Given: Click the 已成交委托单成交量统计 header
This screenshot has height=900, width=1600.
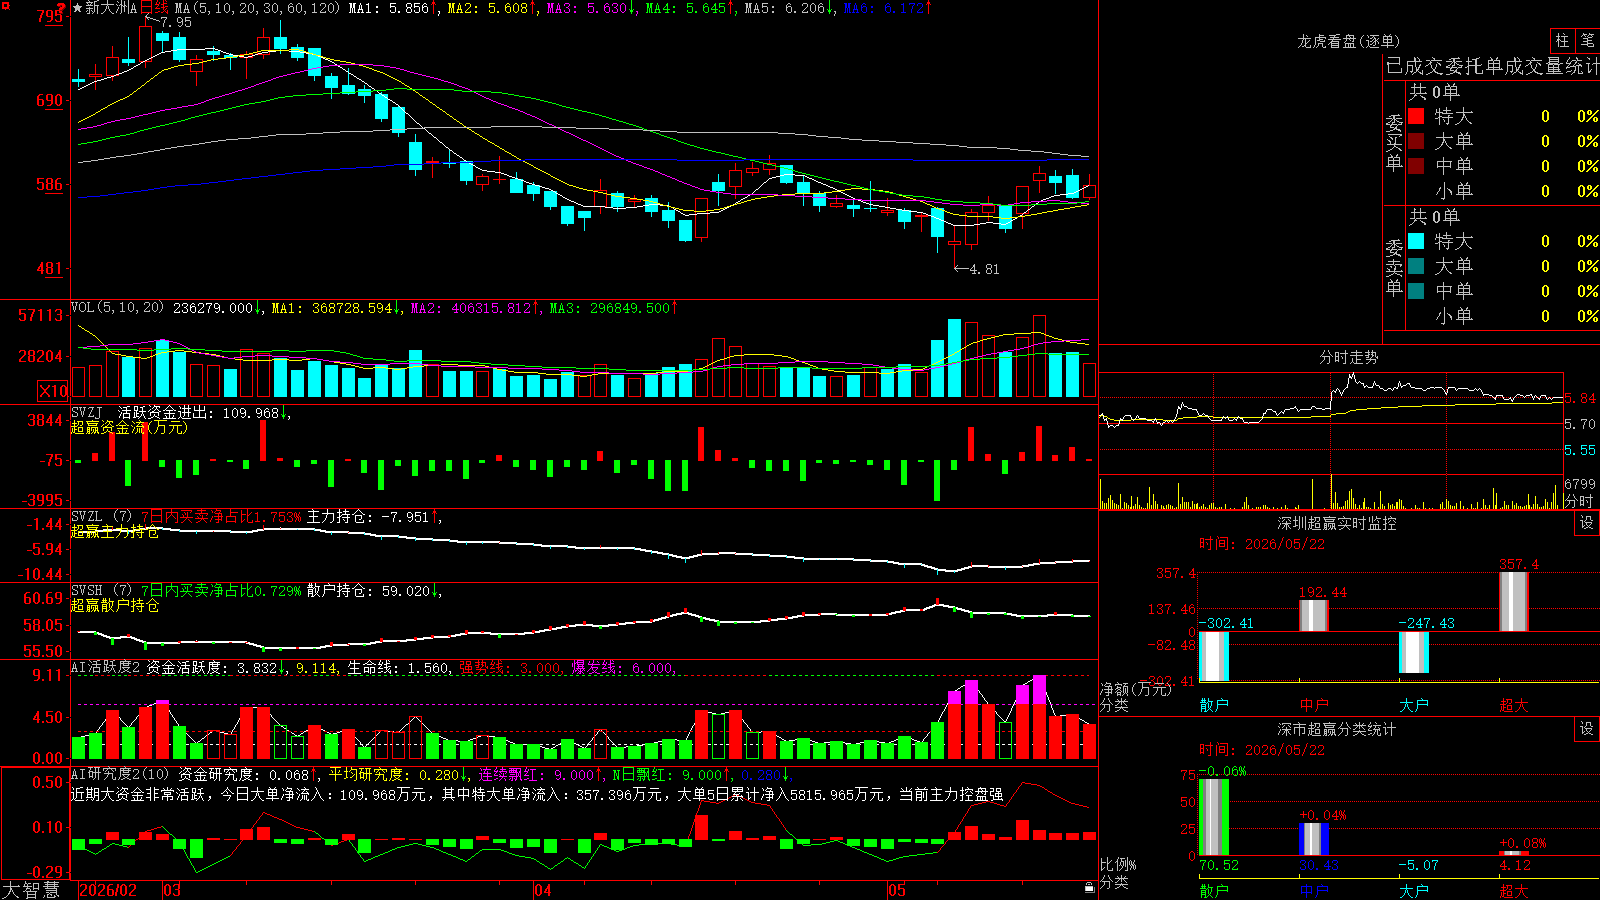Looking at the screenshot, I should point(1492,66).
